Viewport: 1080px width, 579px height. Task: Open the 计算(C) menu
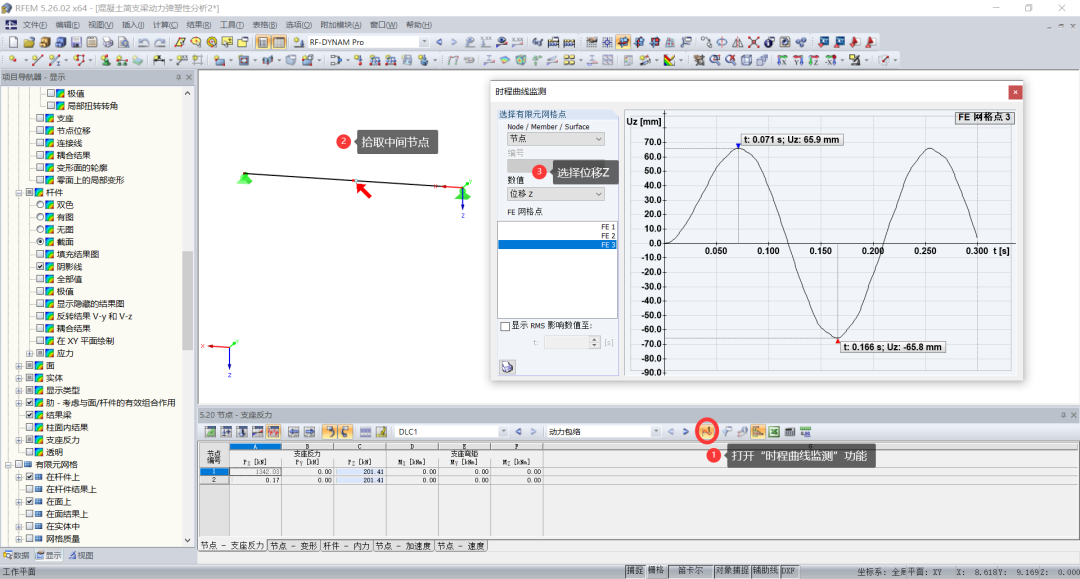[165, 25]
